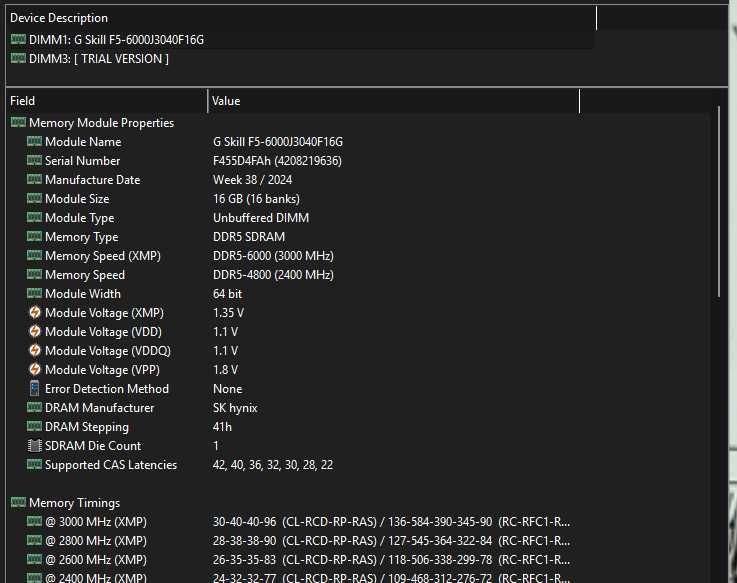Image resolution: width=737 pixels, height=583 pixels.
Task: Select the CAS latencies 42, 40, 36, 32, 30, 28, 22
Action: (273, 465)
